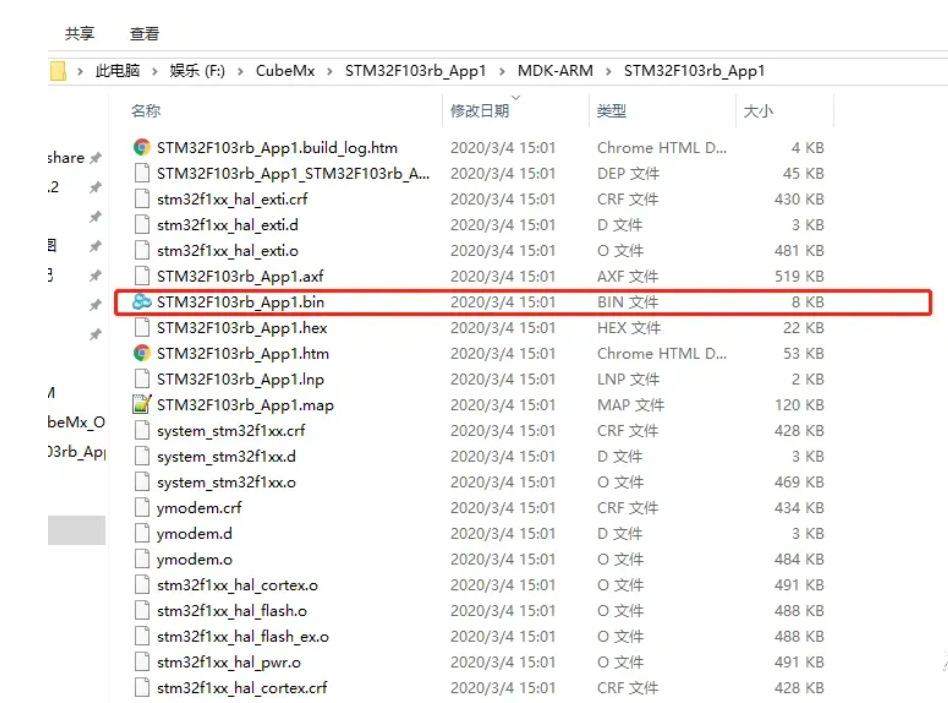Expand chevron after MDK-ARM in breadcrumb
The height and width of the screenshot is (703, 948).
tap(609, 71)
